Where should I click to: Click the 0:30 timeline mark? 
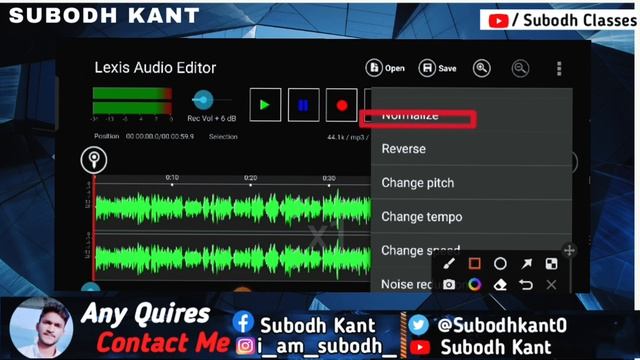(x=329, y=178)
